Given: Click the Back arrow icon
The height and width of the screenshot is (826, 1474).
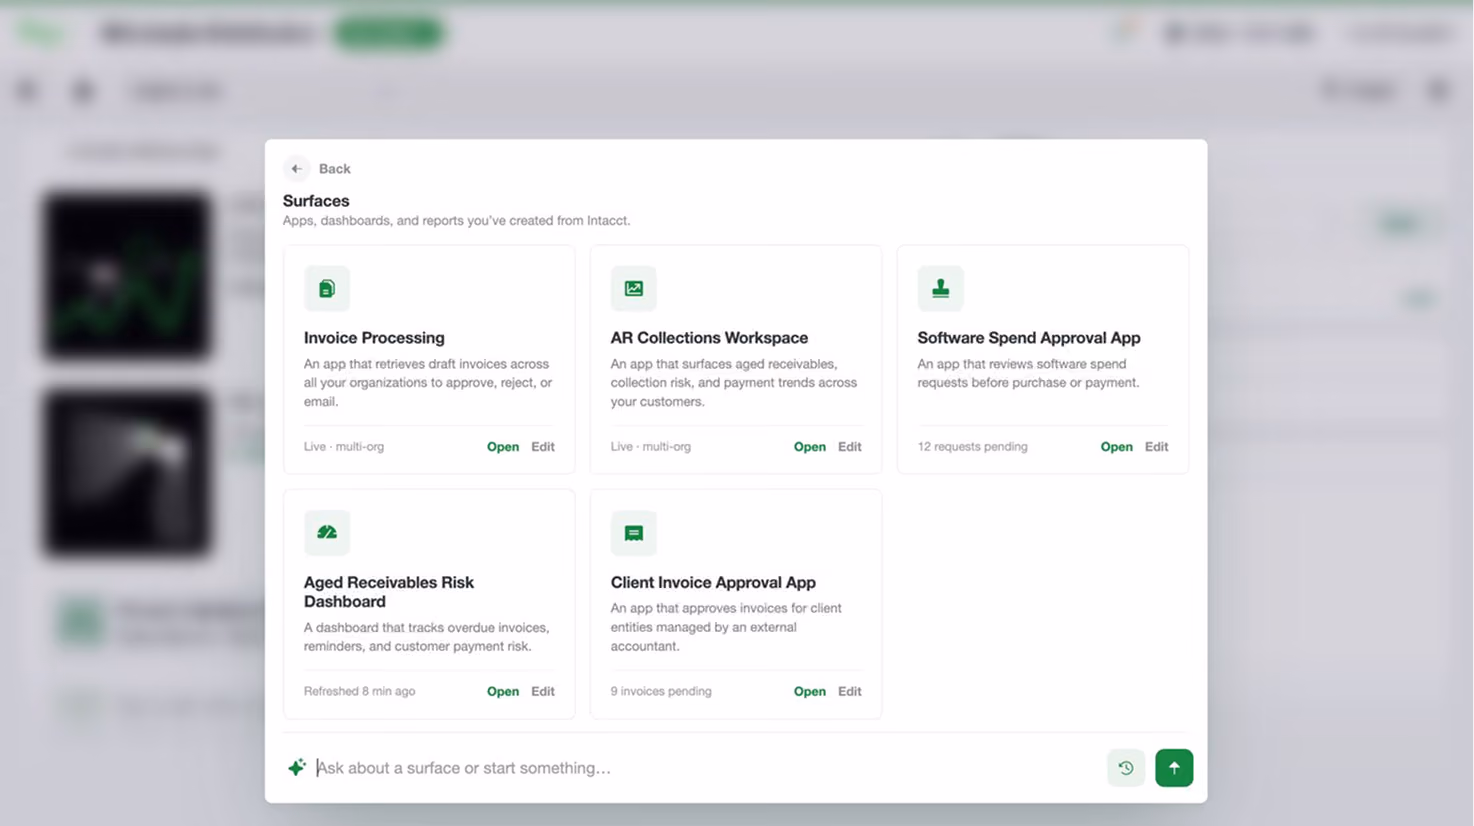Looking at the screenshot, I should click(296, 169).
